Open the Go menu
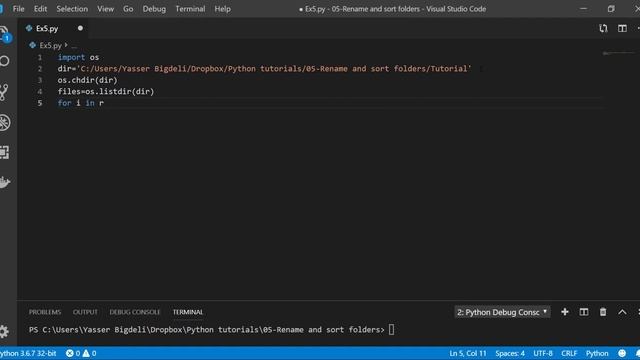Image resolution: width=640 pixels, height=360 pixels. (128, 9)
